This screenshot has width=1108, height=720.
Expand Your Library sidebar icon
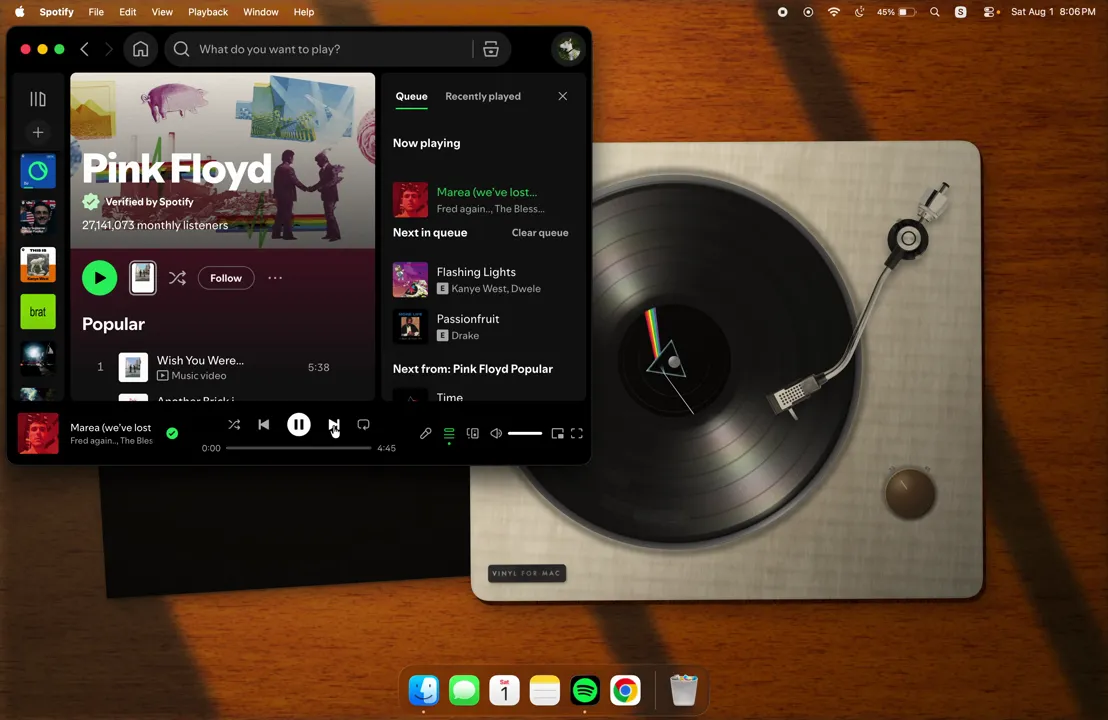click(37, 99)
